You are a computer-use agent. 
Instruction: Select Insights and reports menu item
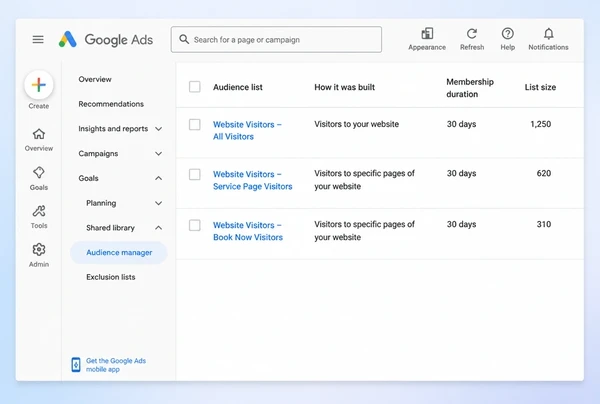(113, 129)
